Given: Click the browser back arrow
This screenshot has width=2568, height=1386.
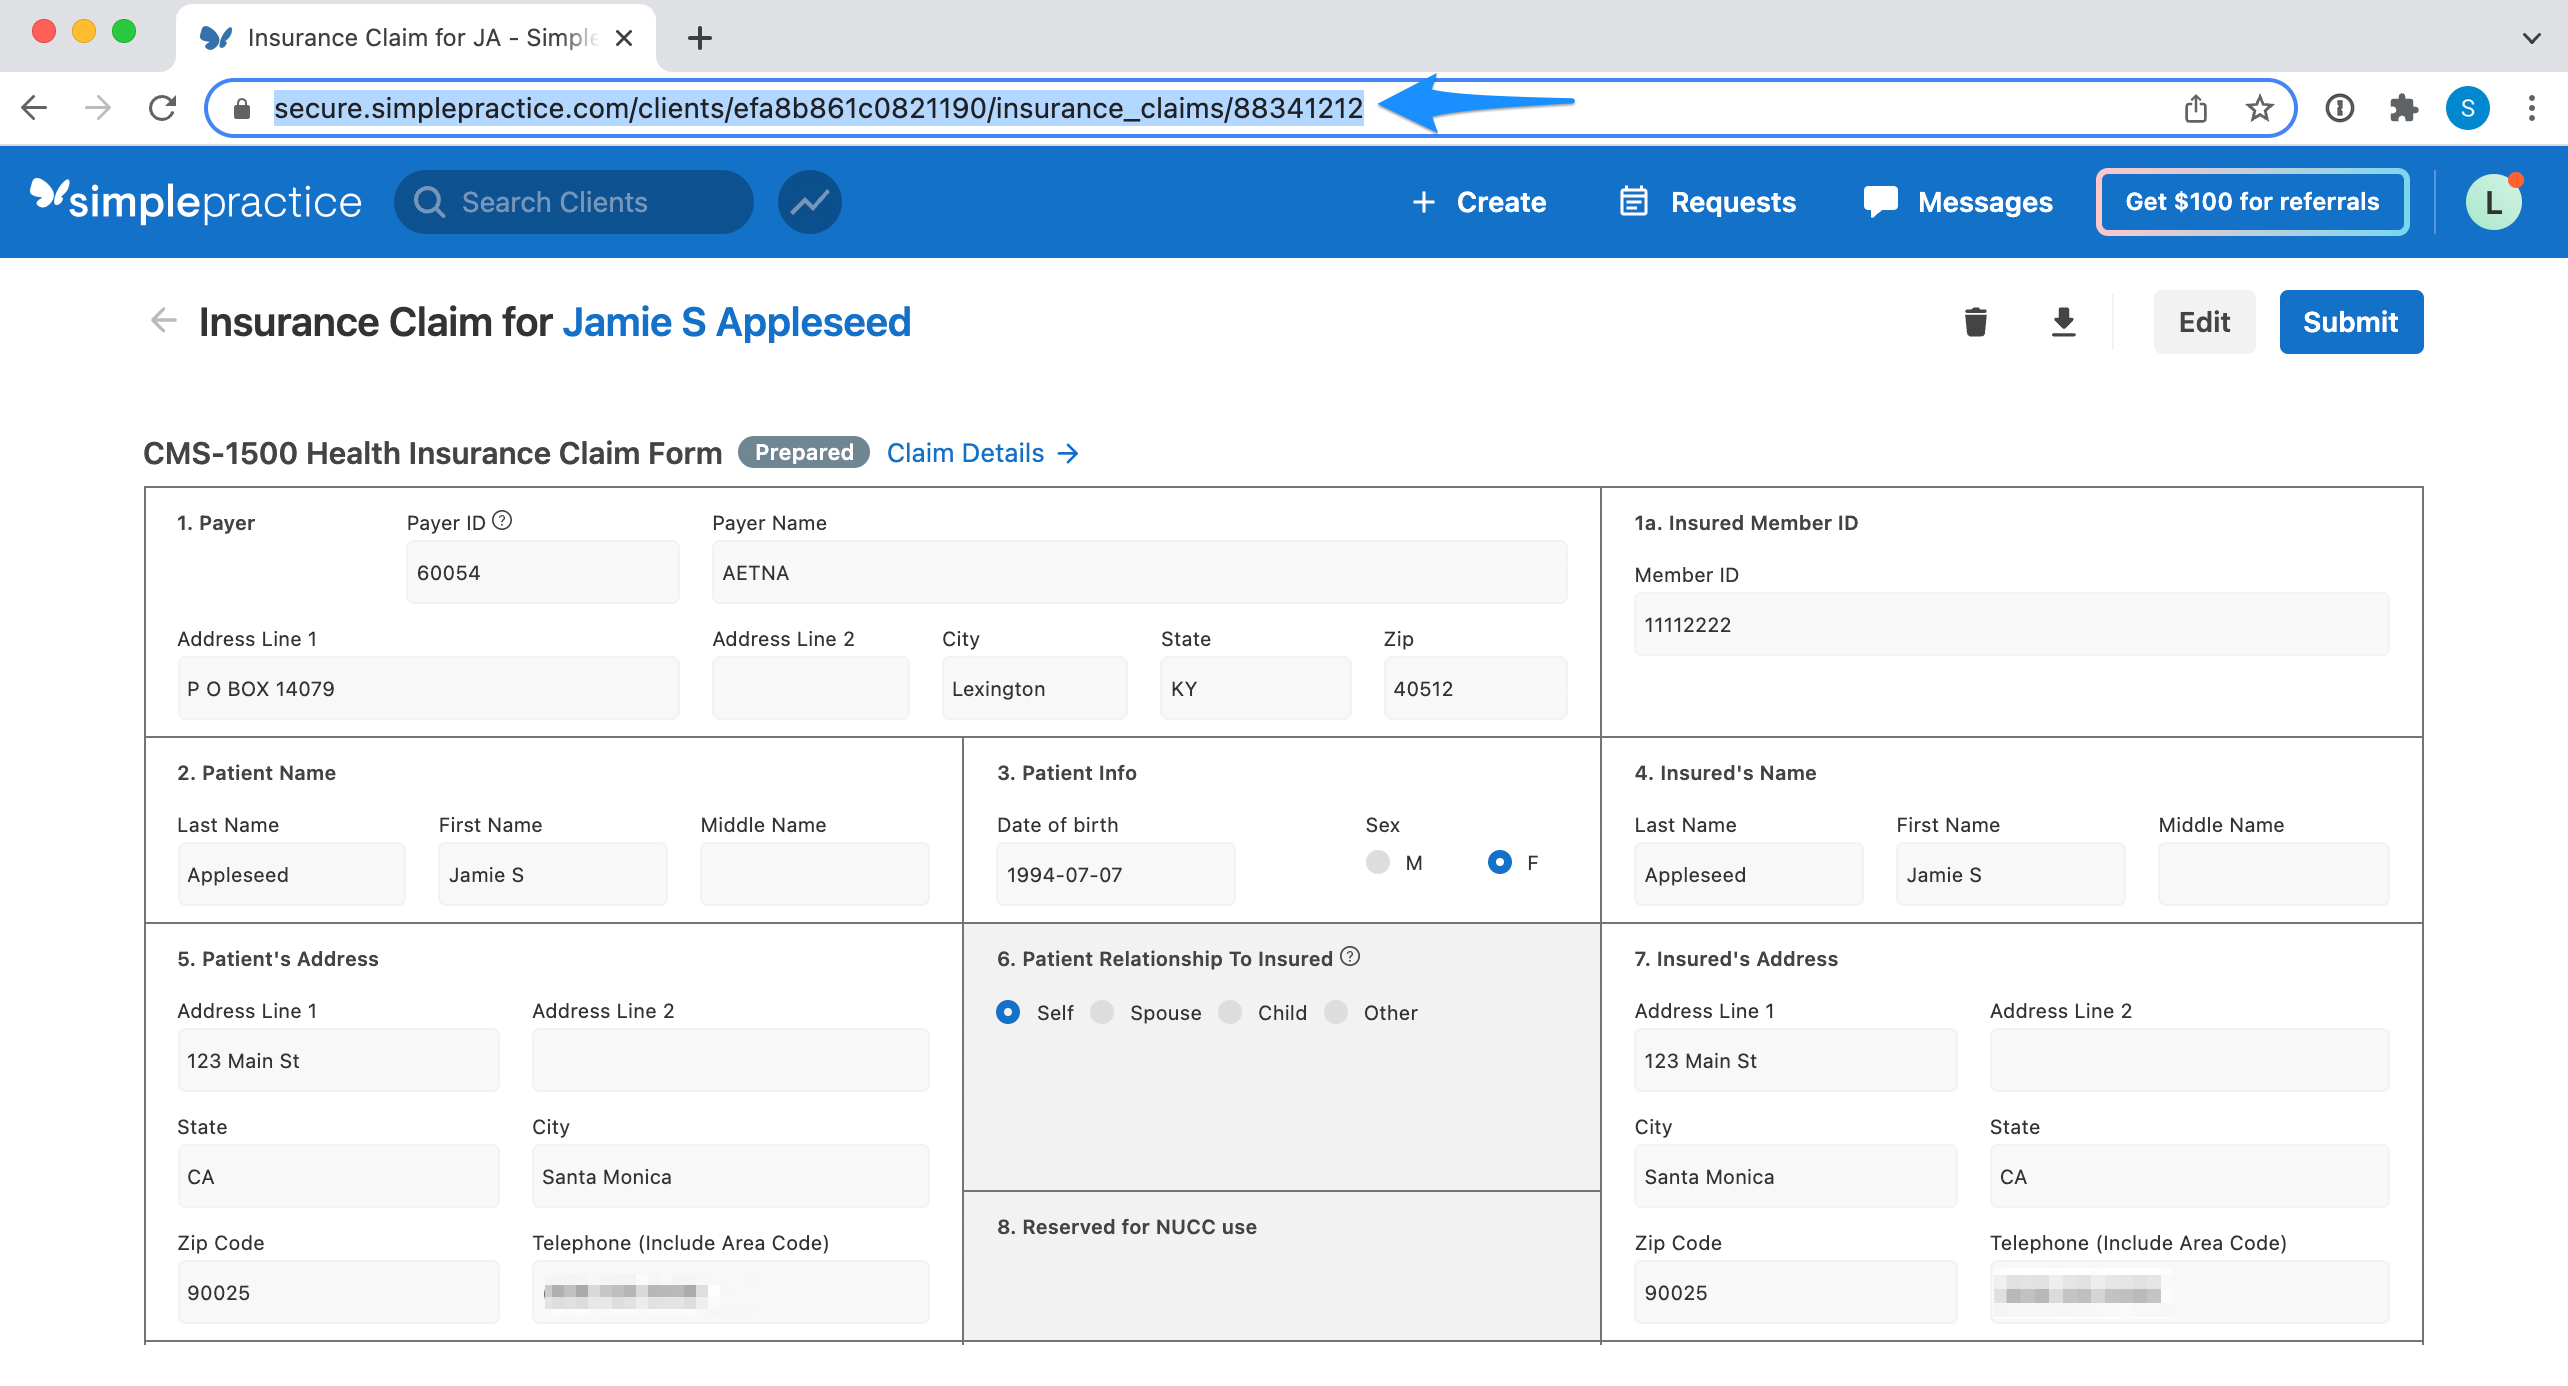Looking at the screenshot, I should pos(35,107).
